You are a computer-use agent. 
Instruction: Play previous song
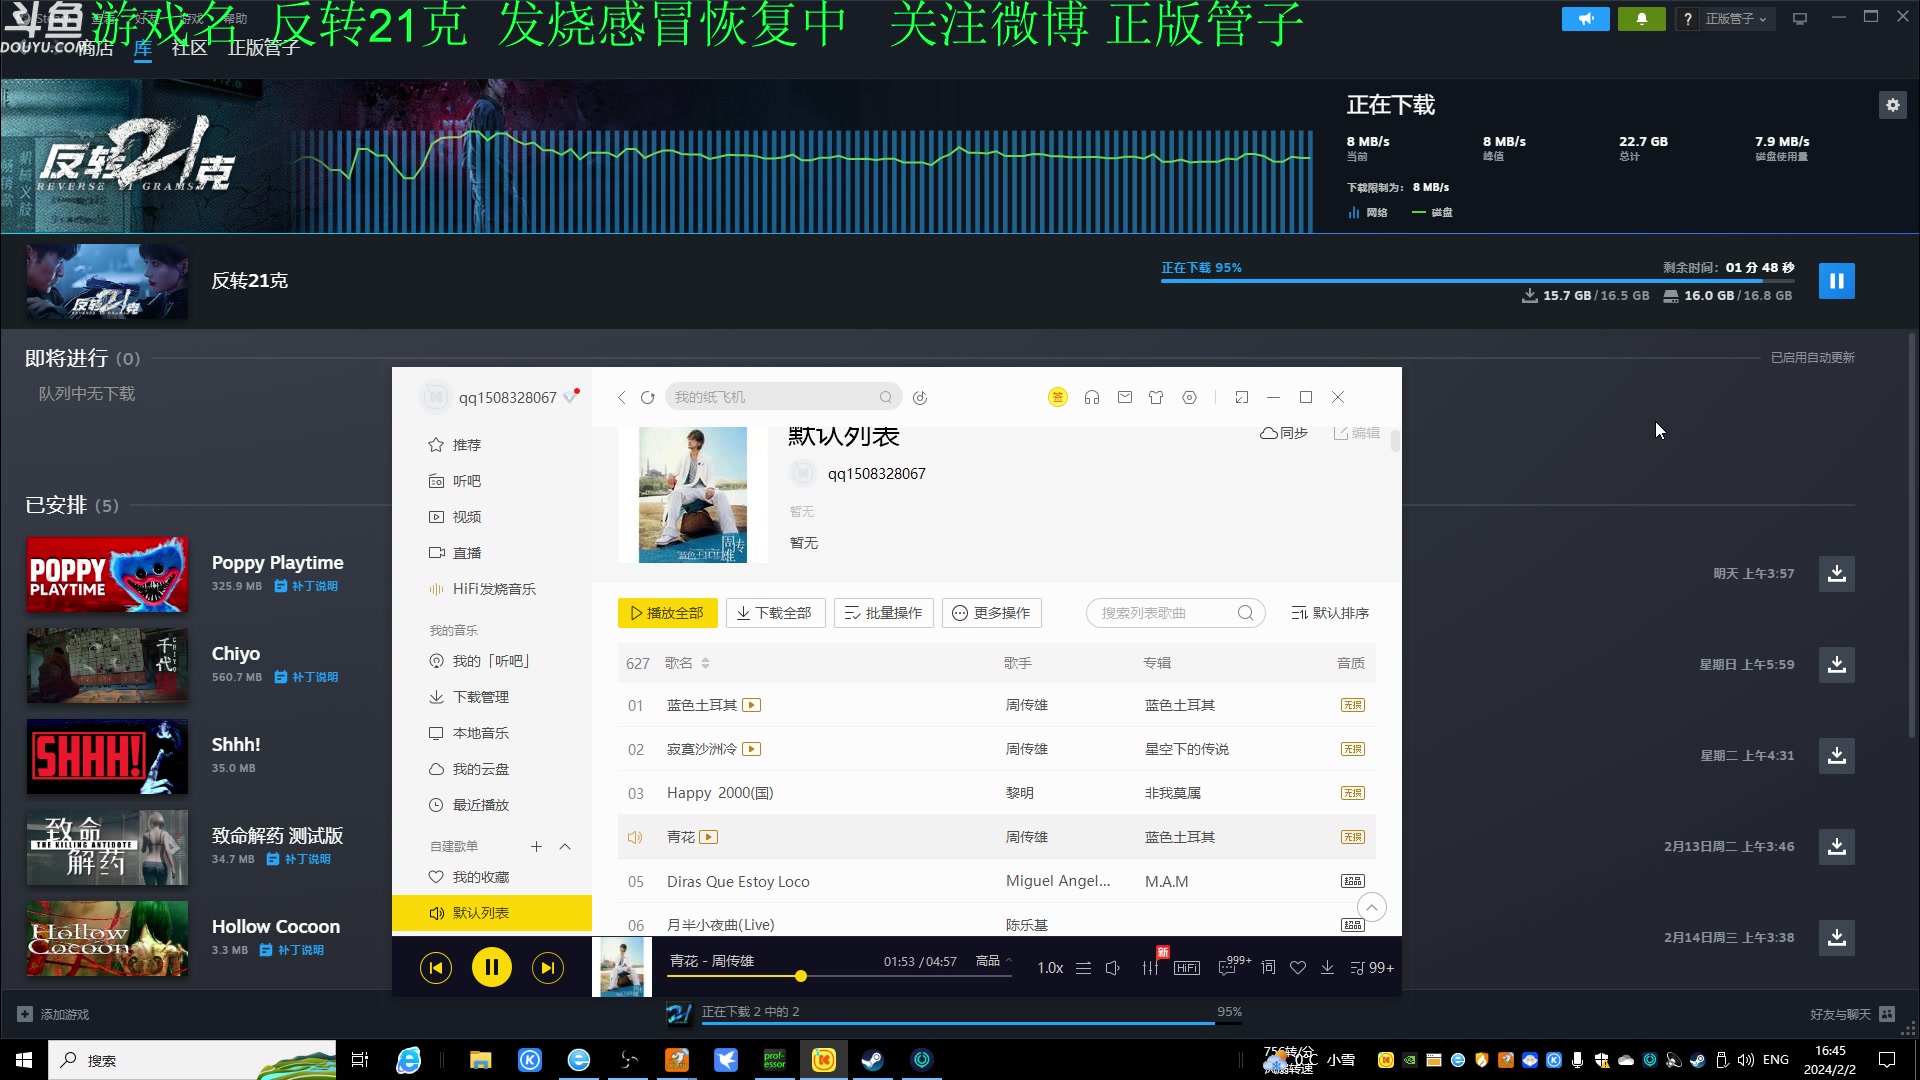[436, 968]
